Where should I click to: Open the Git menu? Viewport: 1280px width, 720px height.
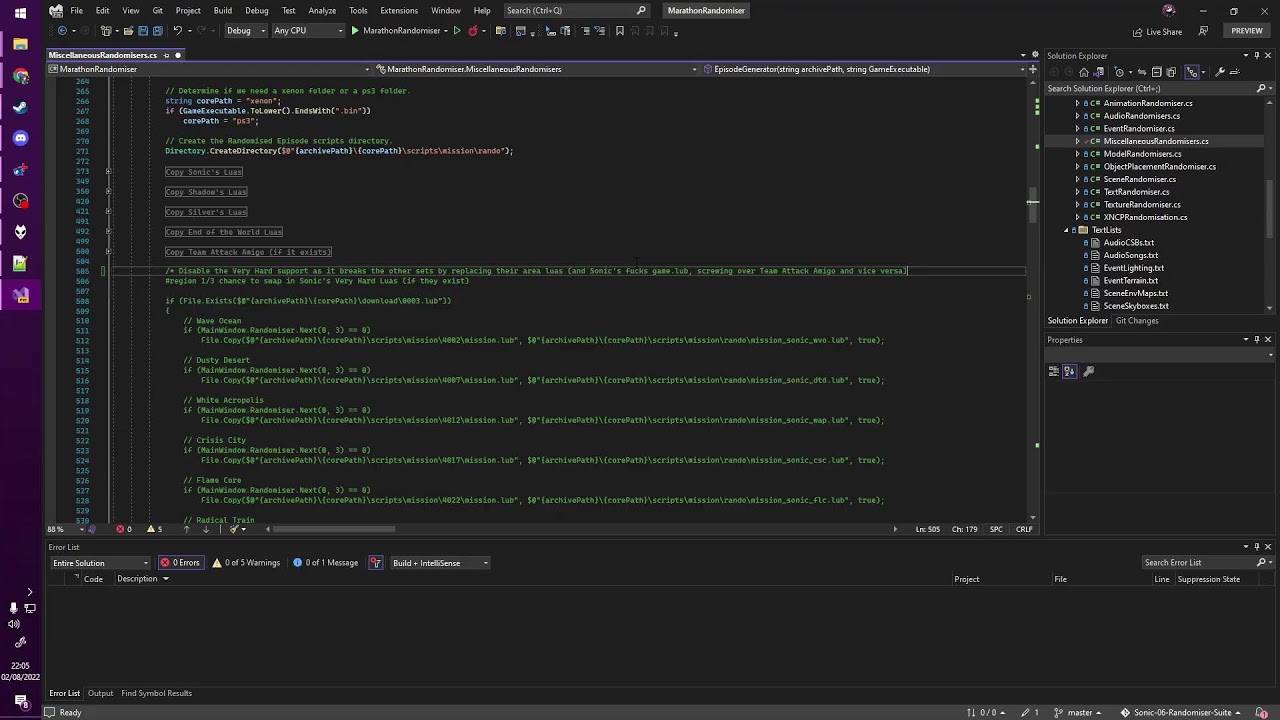click(x=157, y=10)
